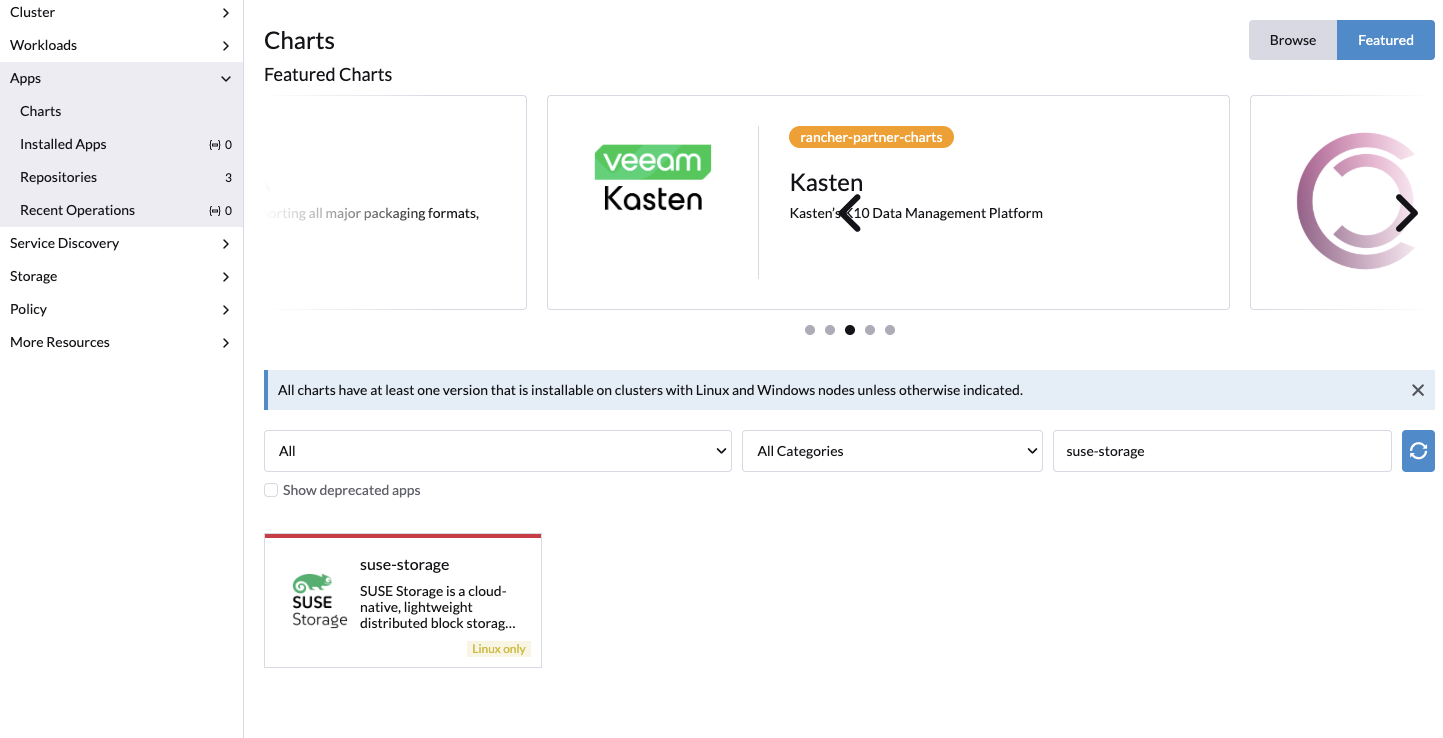Viewport: 1443px width, 738px height.
Task: Jump to the last carousel dot
Action: 890,330
